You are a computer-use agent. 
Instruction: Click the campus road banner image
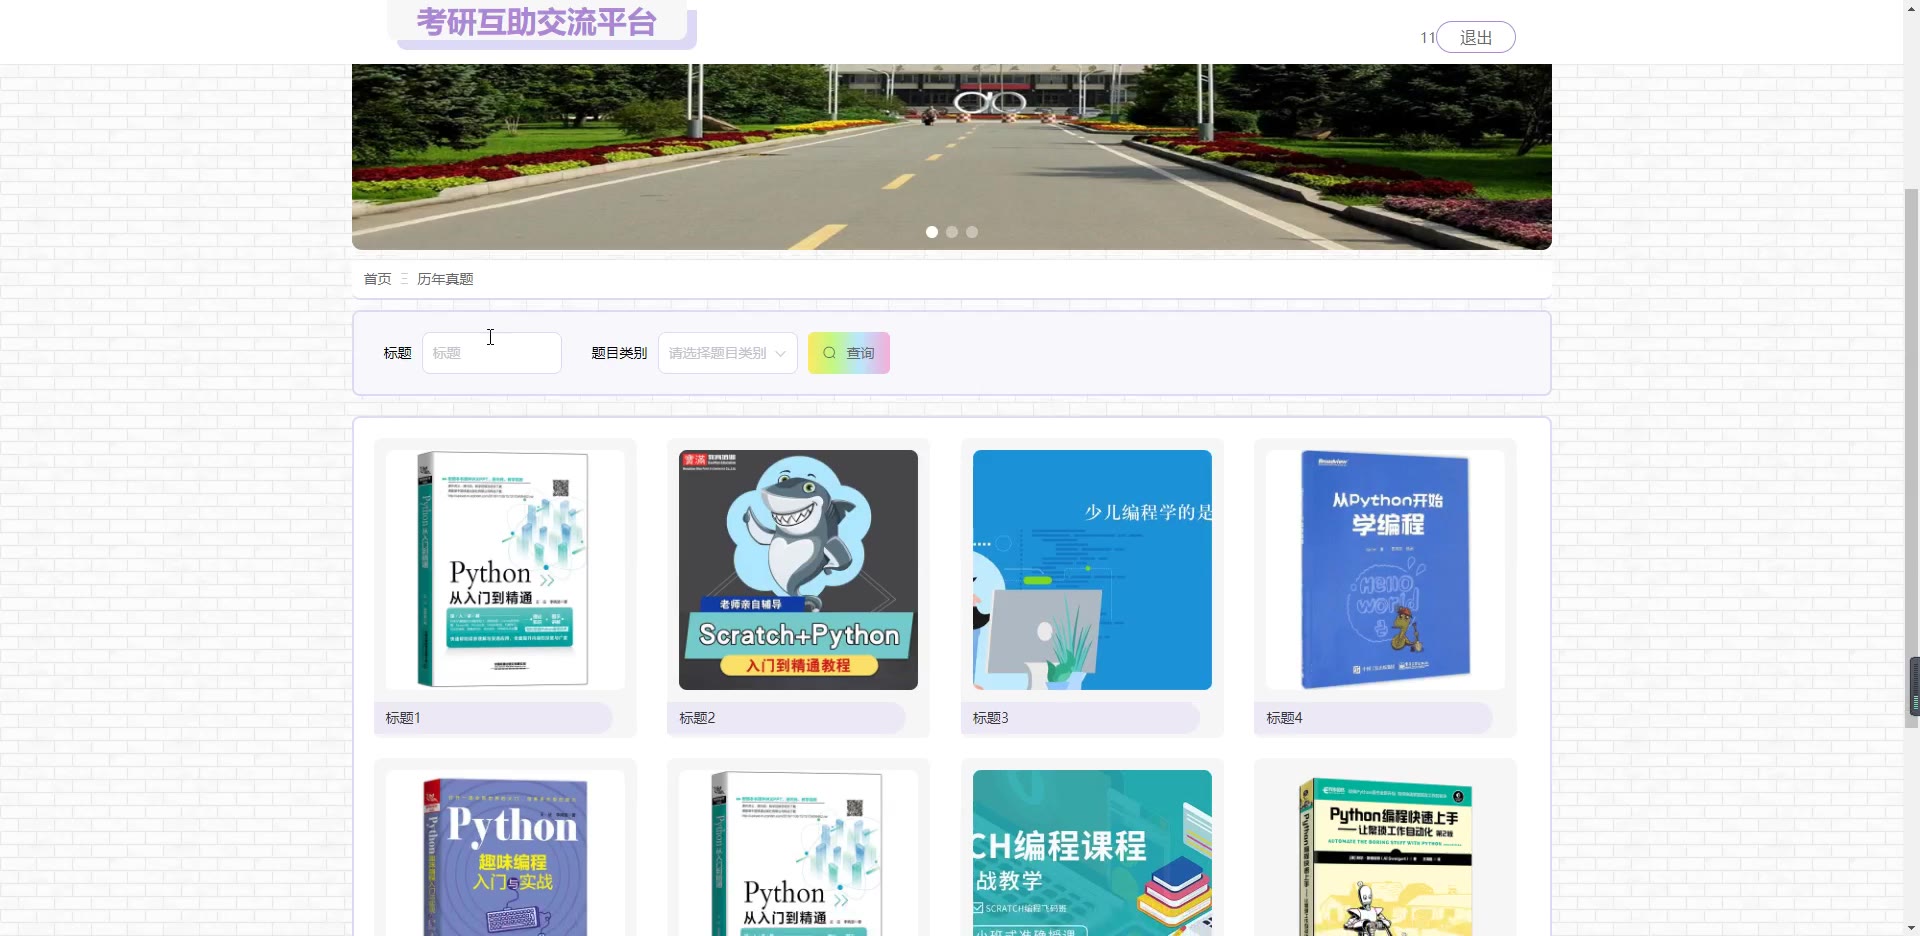coord(952,157)
